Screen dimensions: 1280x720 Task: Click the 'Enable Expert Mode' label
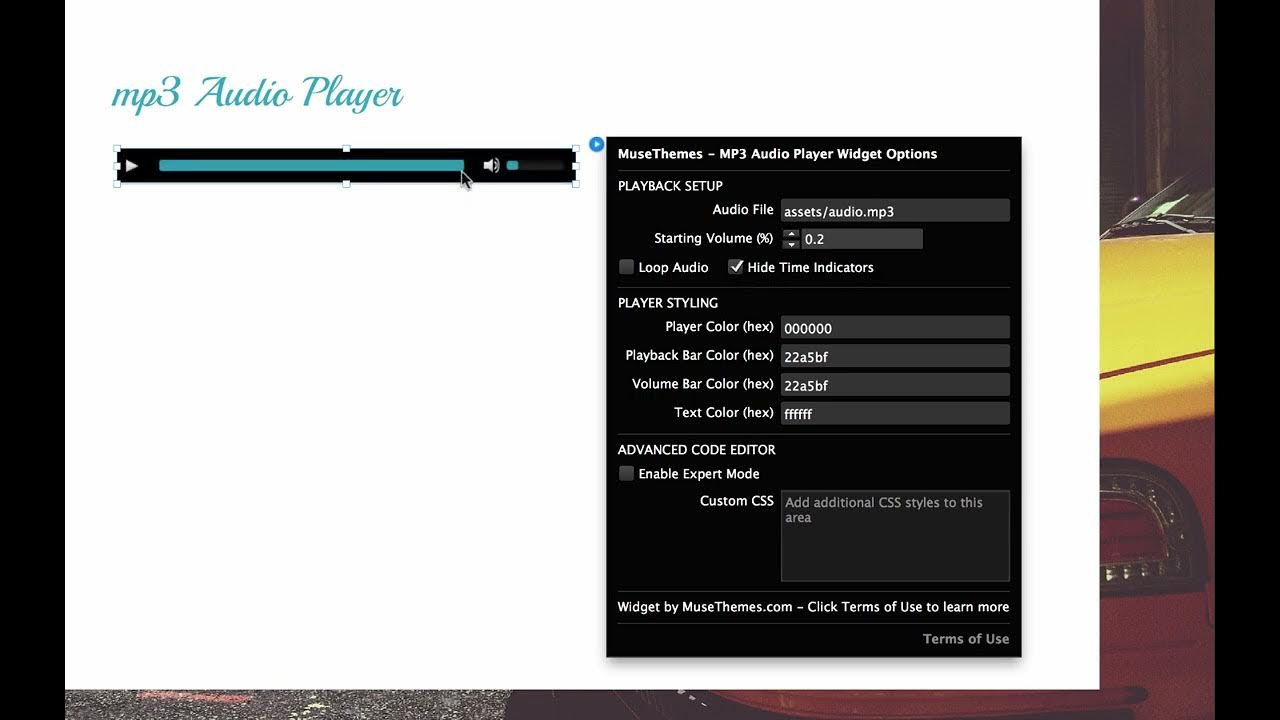point(699,474)
